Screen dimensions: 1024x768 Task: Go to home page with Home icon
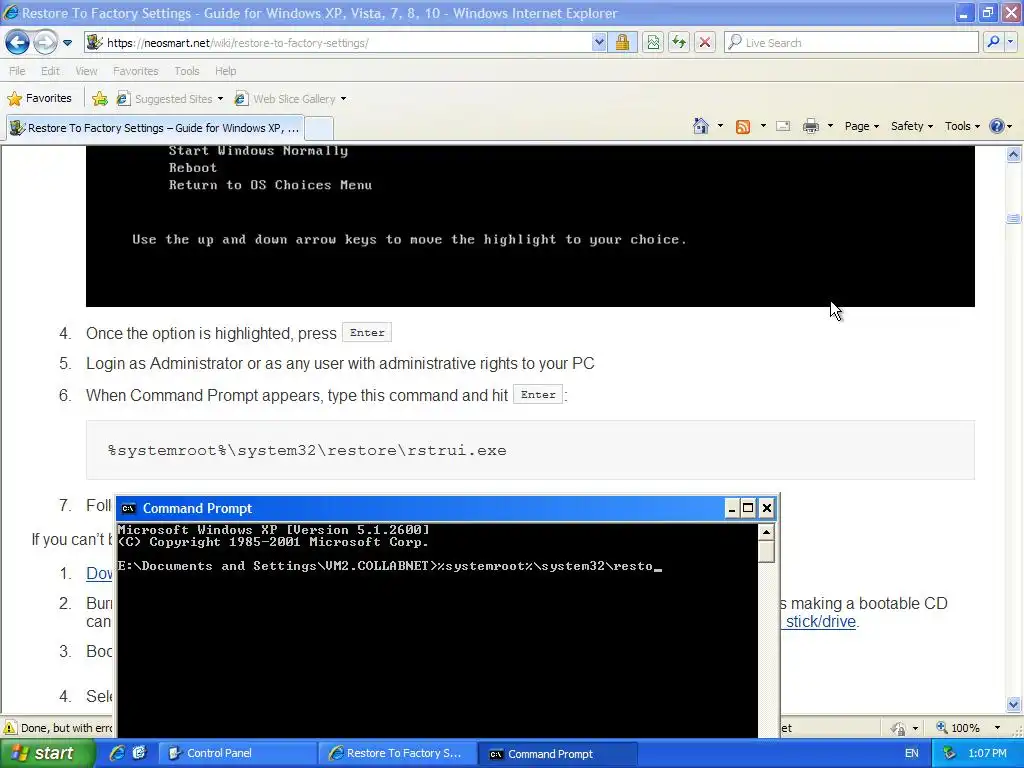pos(701,126)
